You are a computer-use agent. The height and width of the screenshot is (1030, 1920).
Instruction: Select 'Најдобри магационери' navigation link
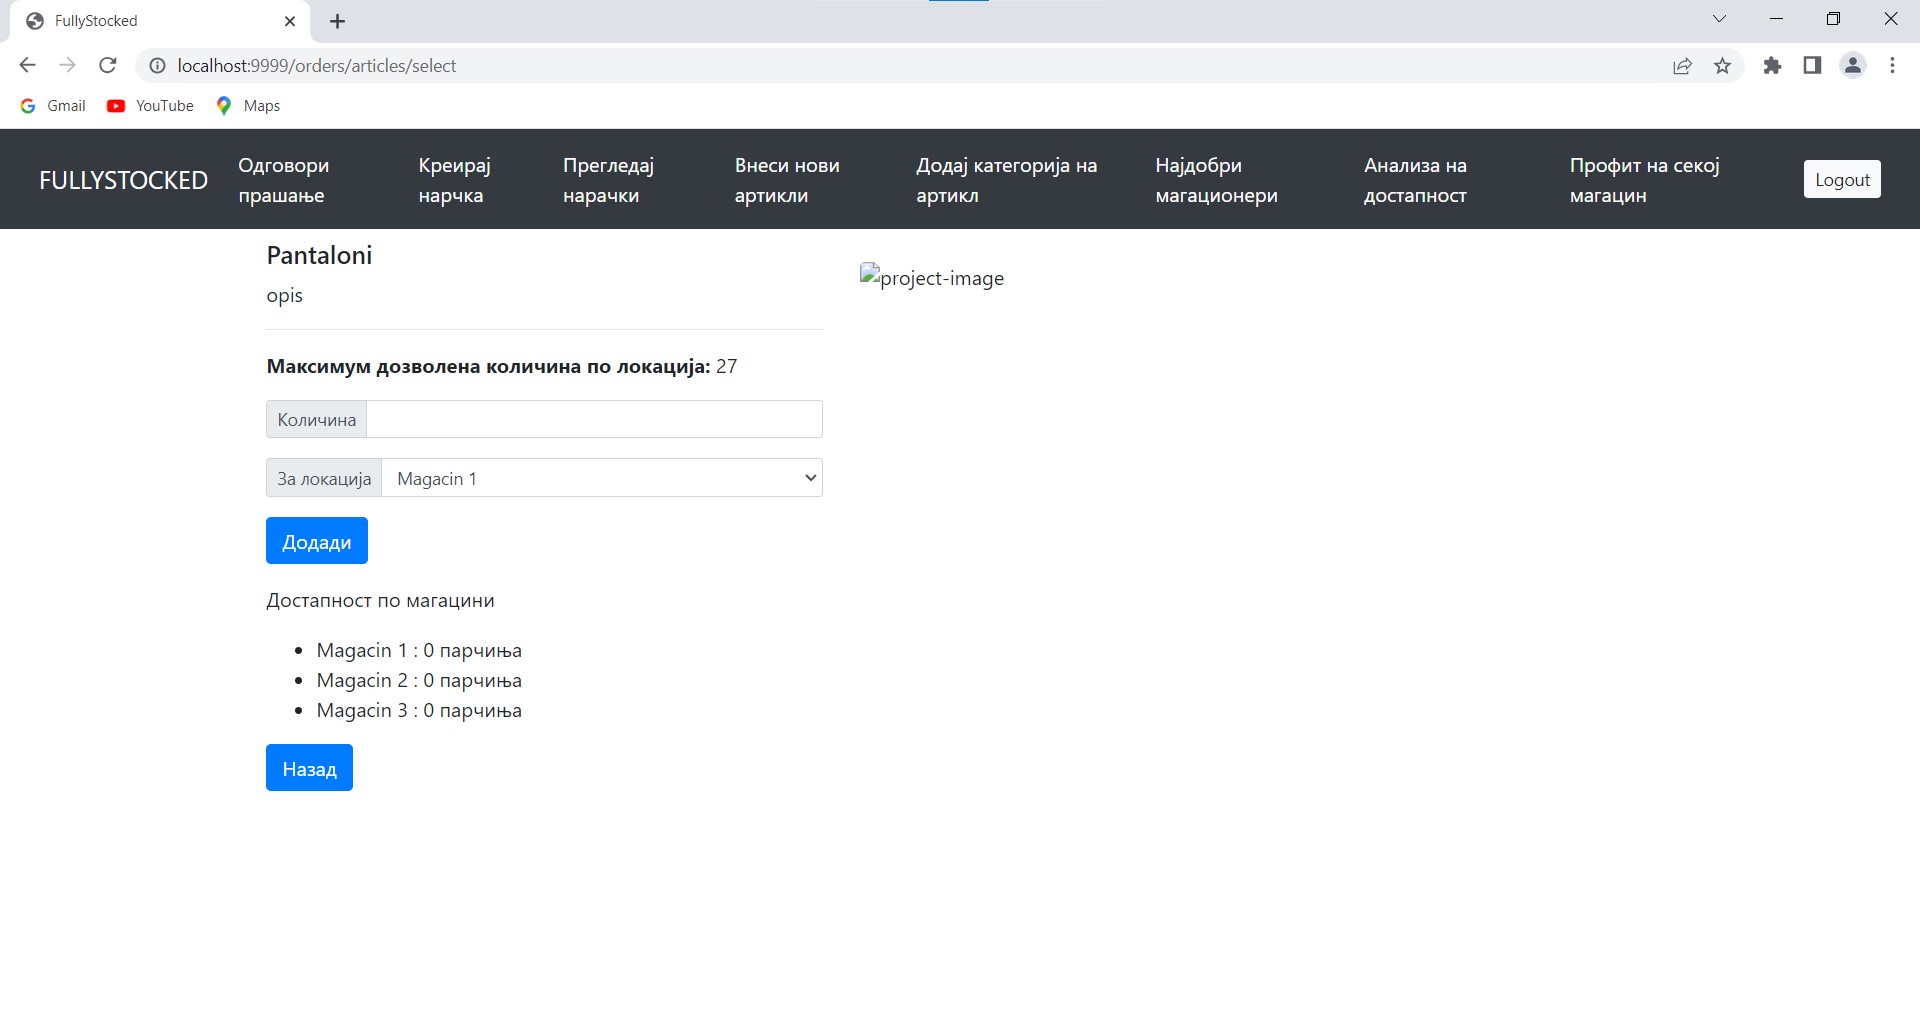tap(1216, 180)
